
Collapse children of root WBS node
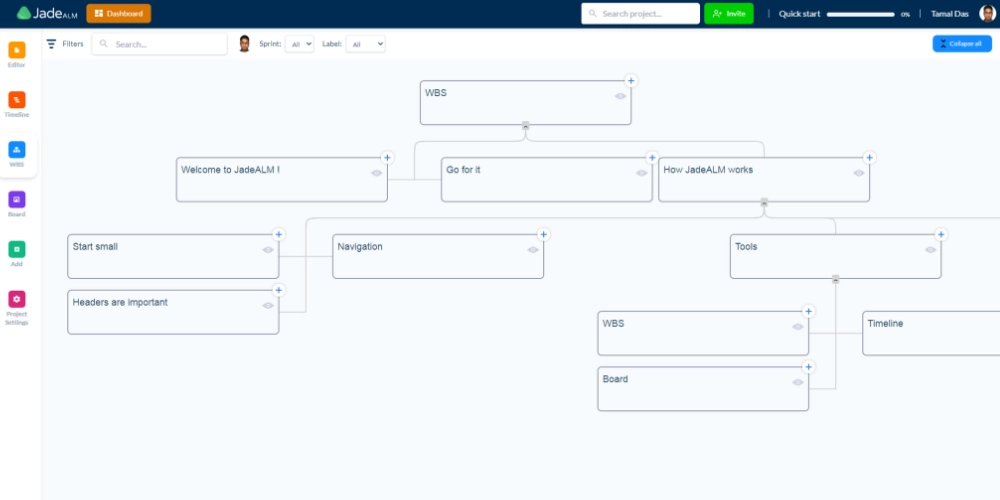click(x=526, y=126)
